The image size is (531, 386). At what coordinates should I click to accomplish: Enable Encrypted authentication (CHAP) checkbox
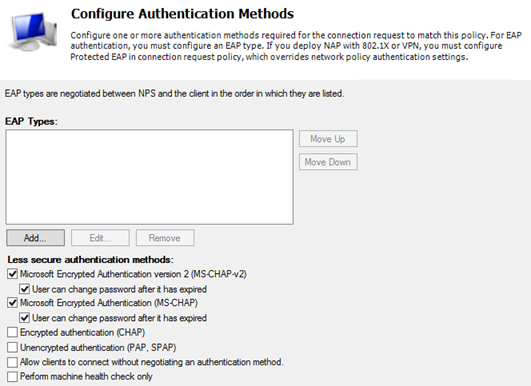(x=13, y=332)
